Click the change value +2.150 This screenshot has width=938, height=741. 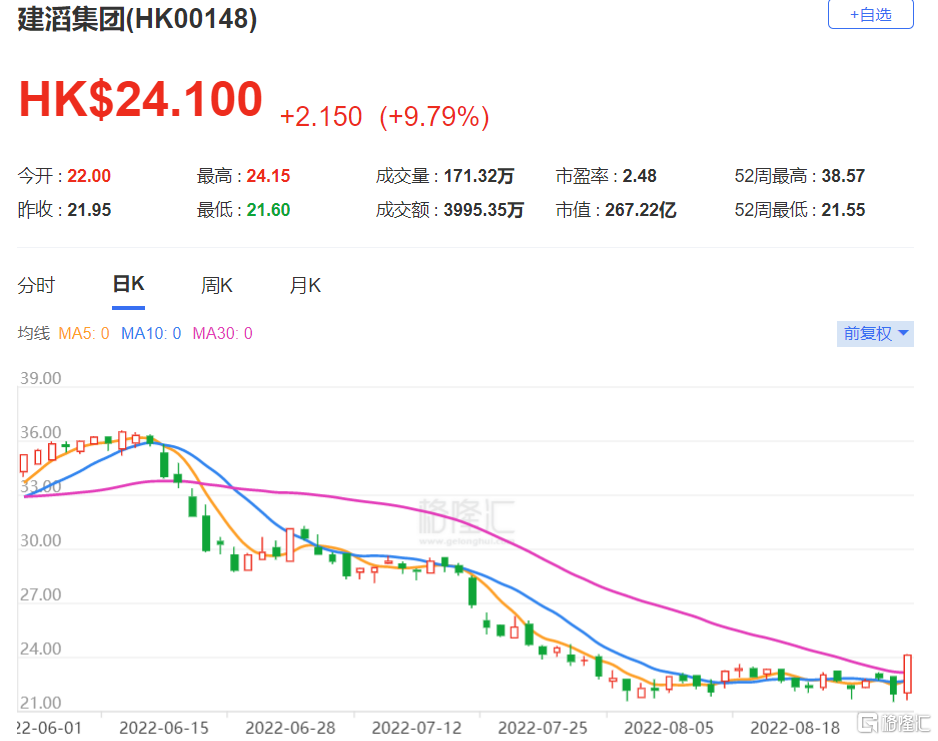tap(321, 117)
